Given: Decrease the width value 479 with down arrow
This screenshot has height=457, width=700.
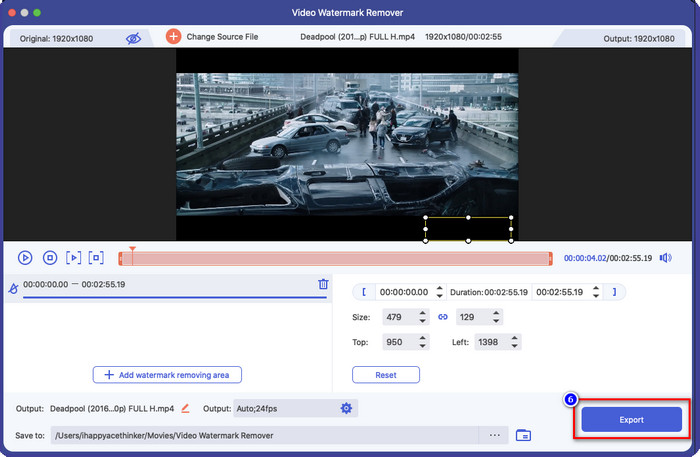Looking at the screenshot, I should [422, 321].
